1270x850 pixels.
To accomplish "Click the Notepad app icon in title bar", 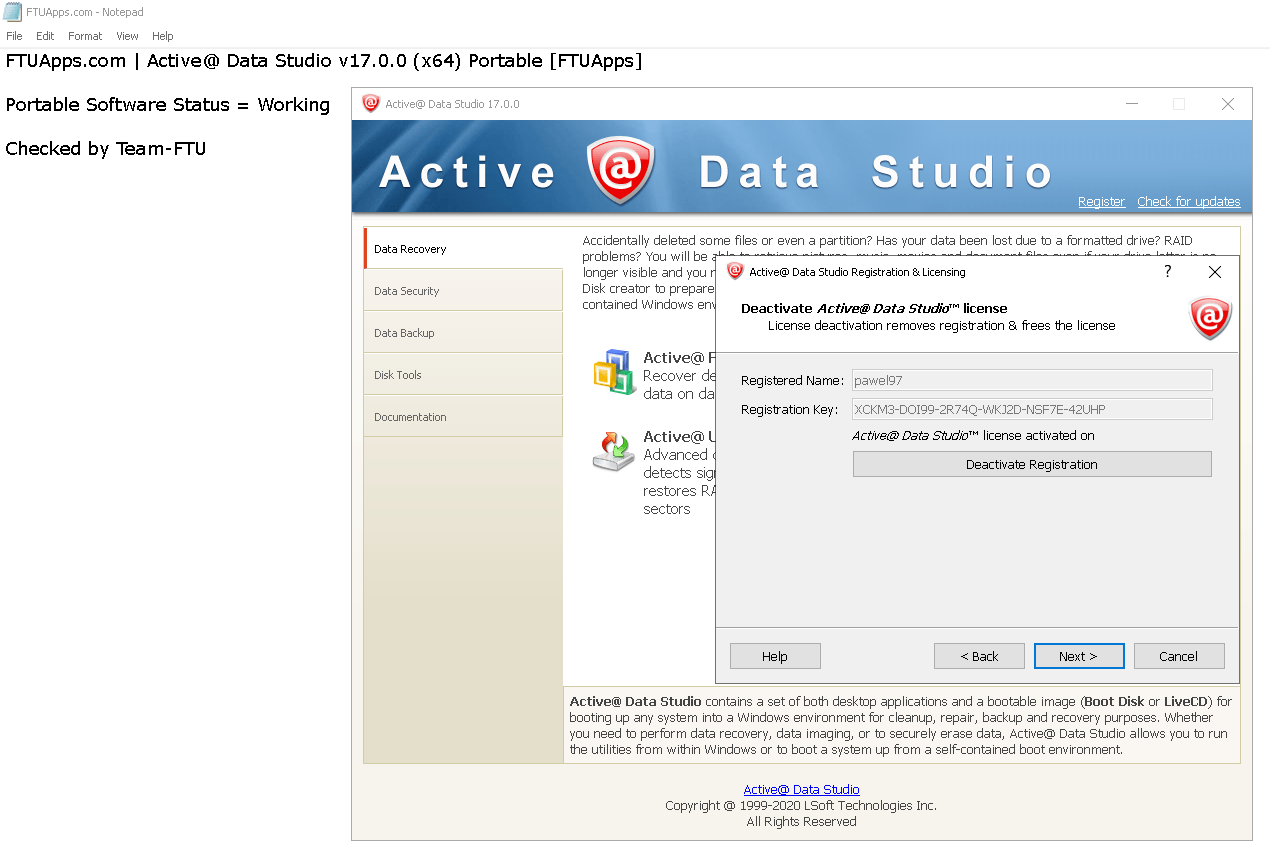I will point(12,12).
